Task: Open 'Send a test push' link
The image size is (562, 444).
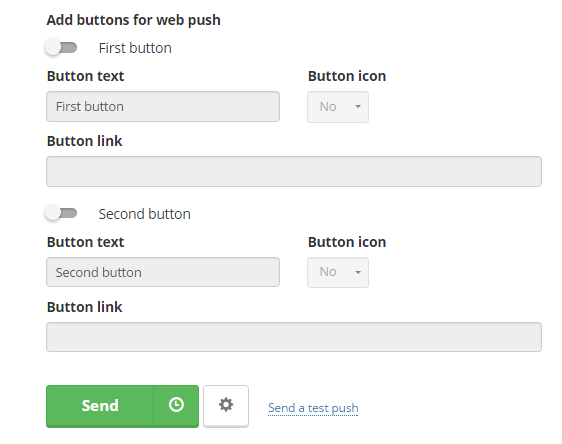Action: [313, 408]
